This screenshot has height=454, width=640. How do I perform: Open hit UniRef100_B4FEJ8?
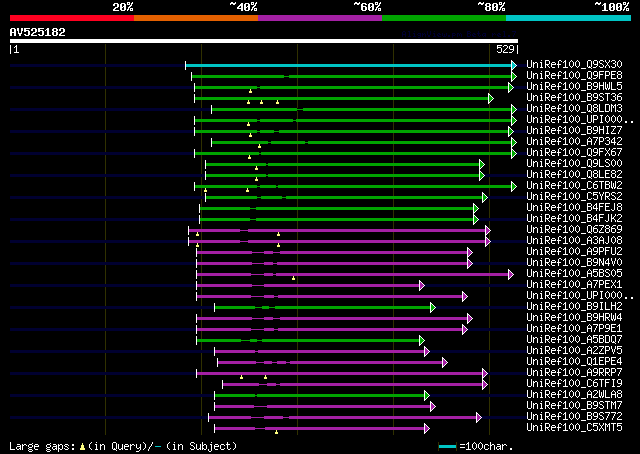click(x=574, y=207)
